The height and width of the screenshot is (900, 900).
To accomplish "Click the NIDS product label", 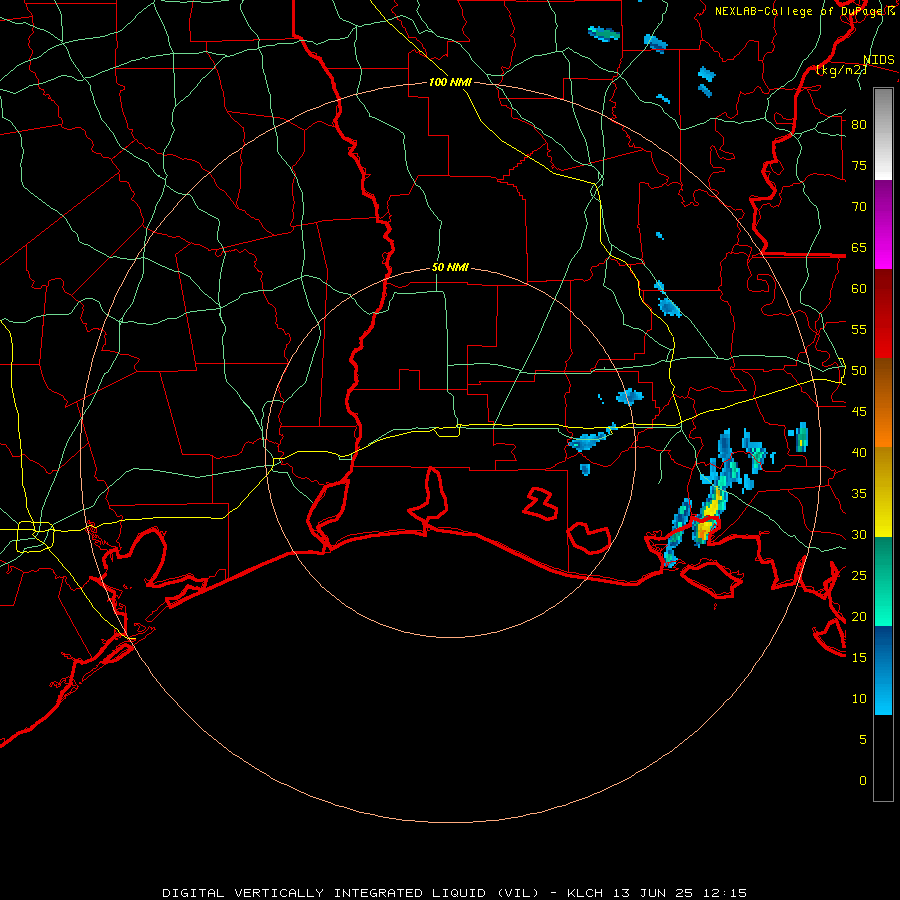I will click(x=879, y=60).
